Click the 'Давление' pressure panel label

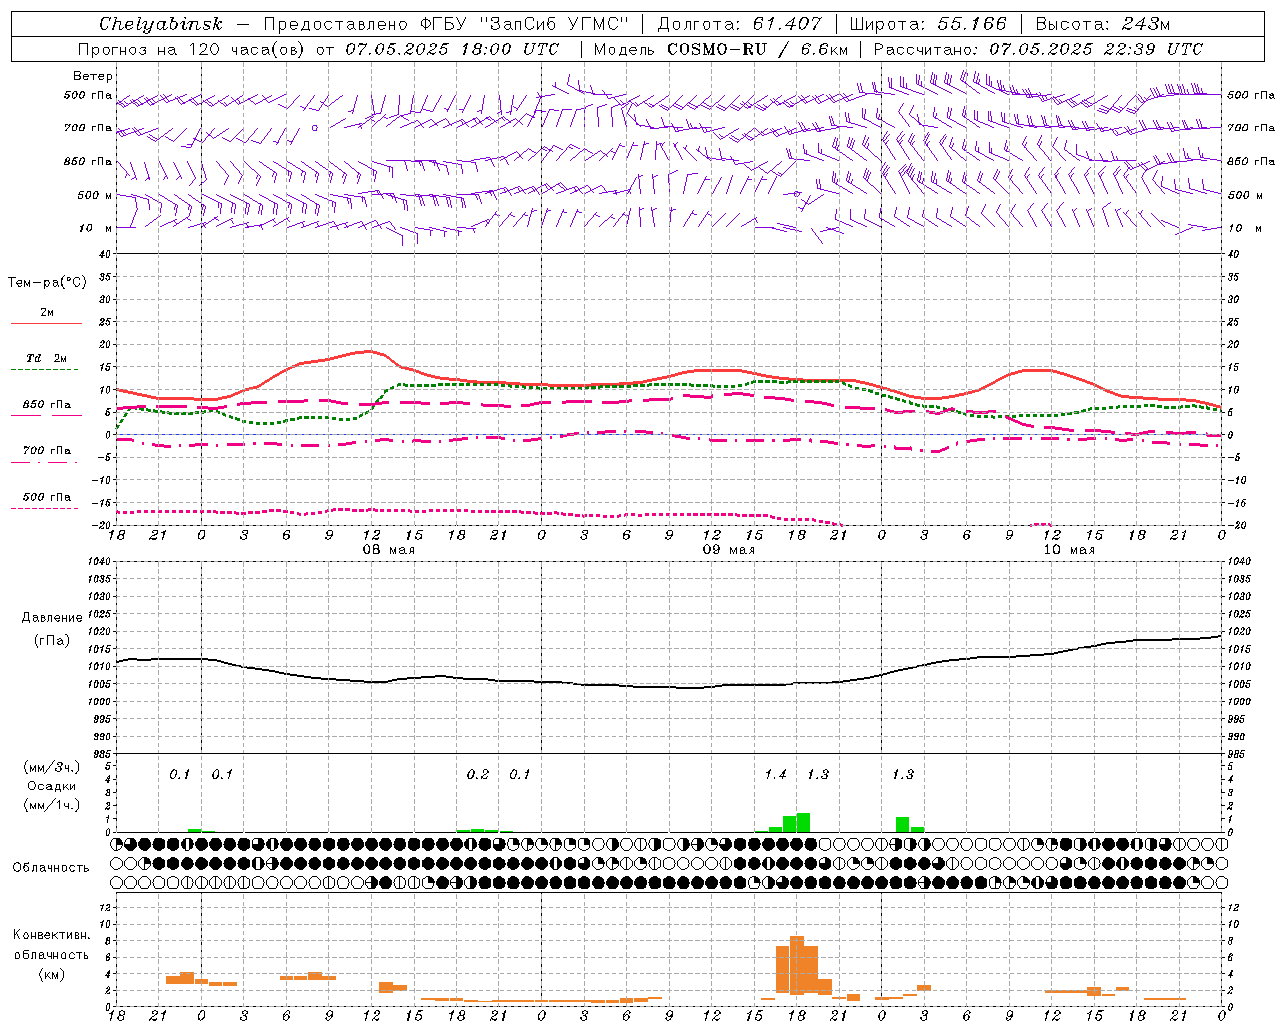pos(52,618)
